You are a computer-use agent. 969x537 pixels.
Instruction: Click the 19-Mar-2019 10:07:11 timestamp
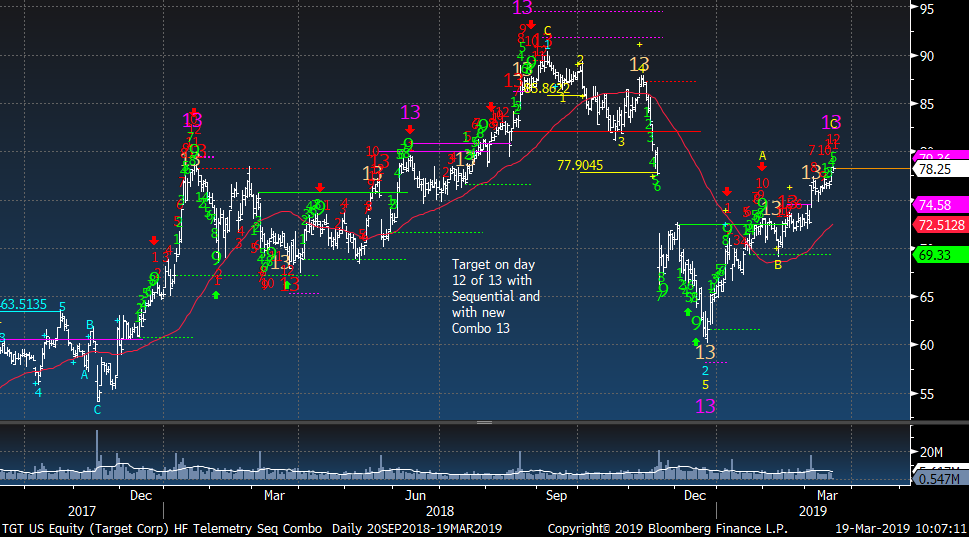point(900,529)
